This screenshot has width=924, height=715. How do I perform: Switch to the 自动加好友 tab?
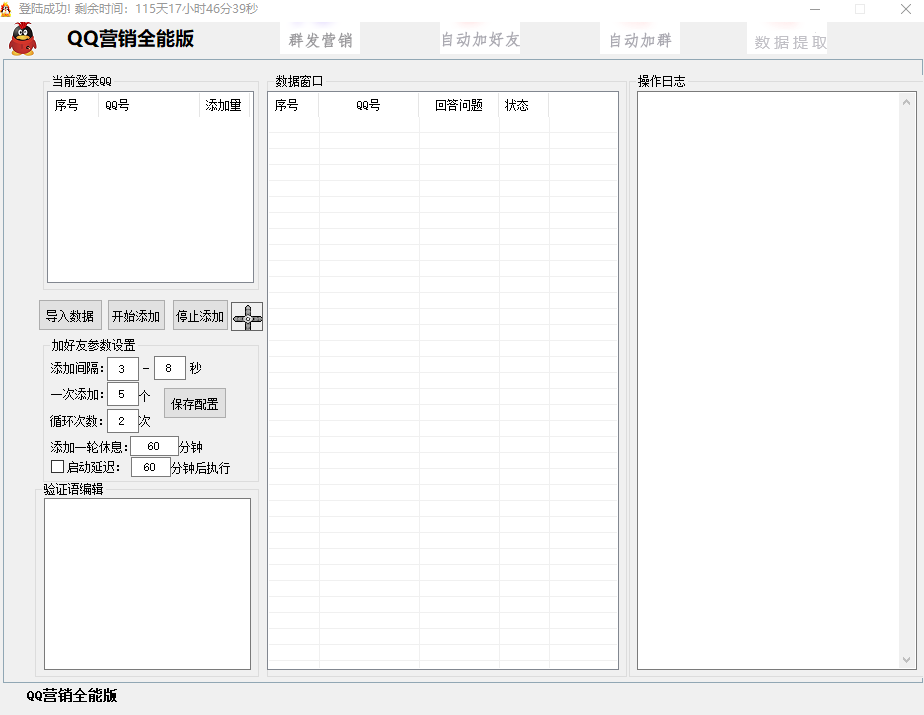coord(480,40)
